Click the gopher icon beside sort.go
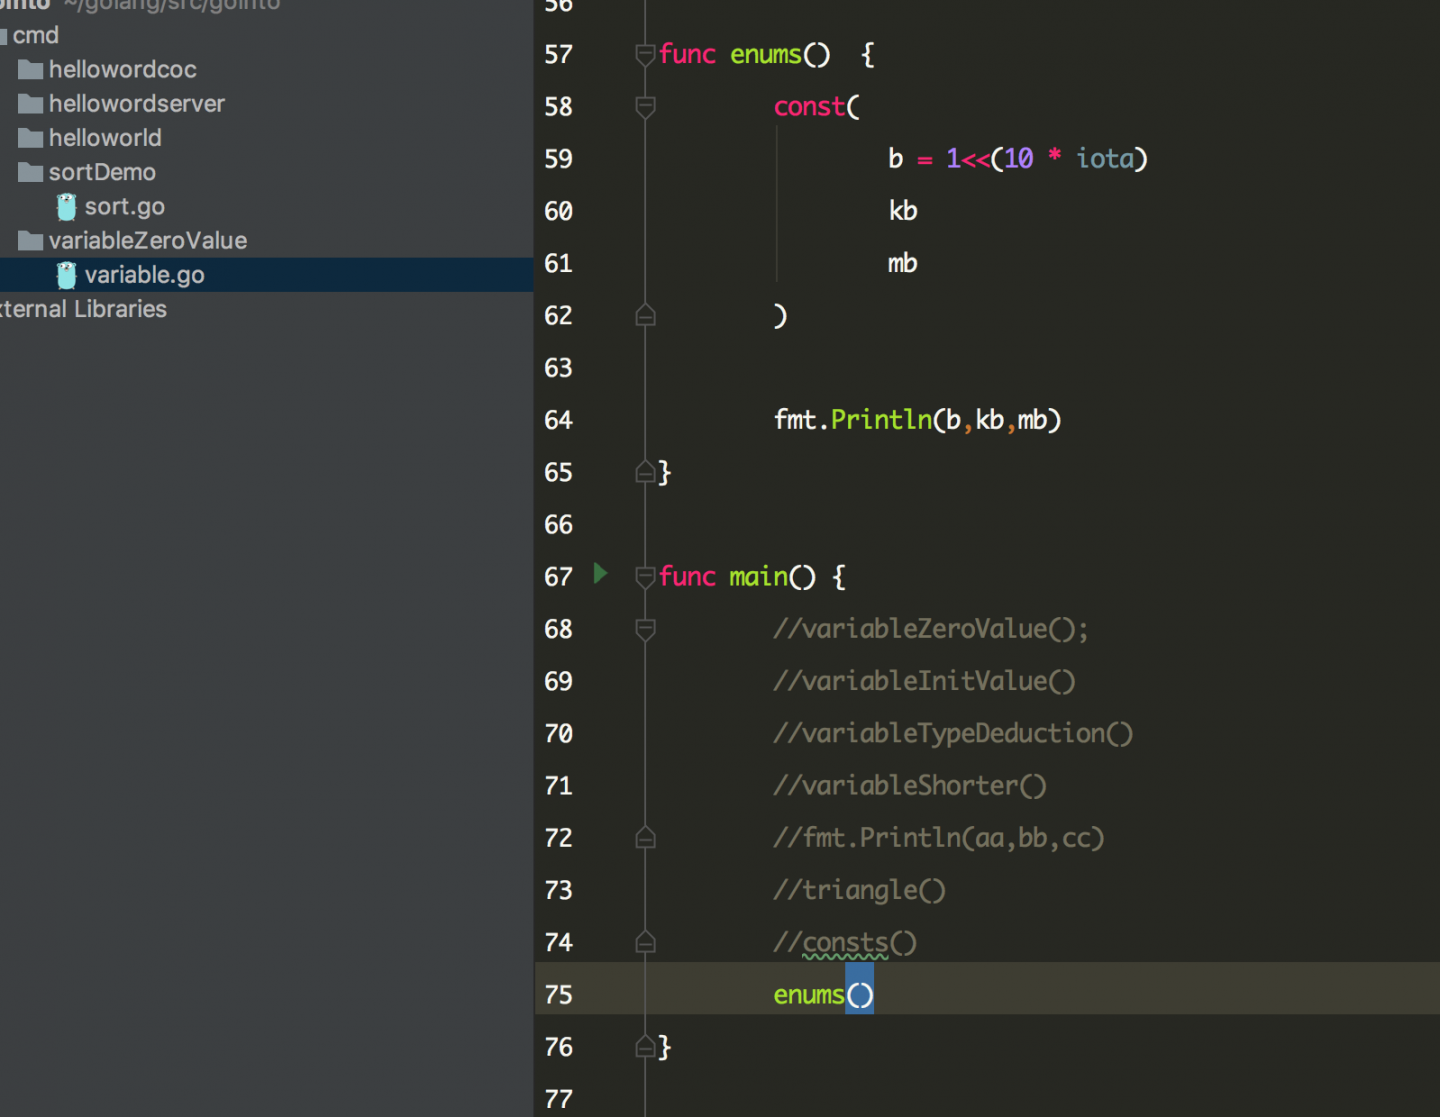This screenshot has height=1117, width=1440. coord(67,207)
